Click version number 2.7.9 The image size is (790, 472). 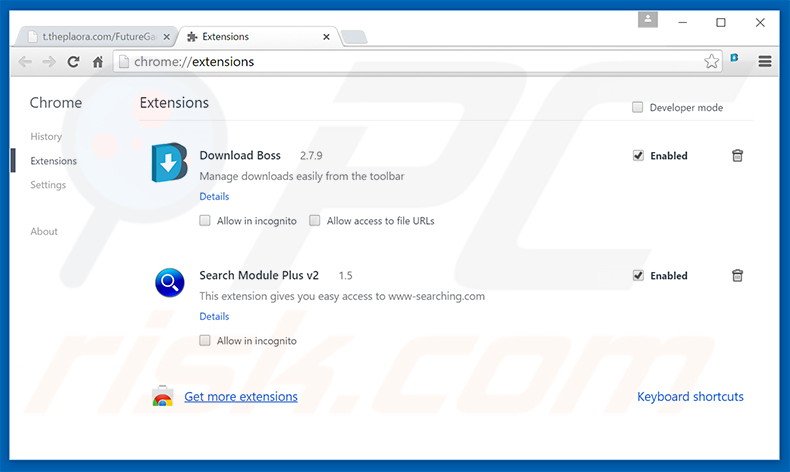(311, 156)
